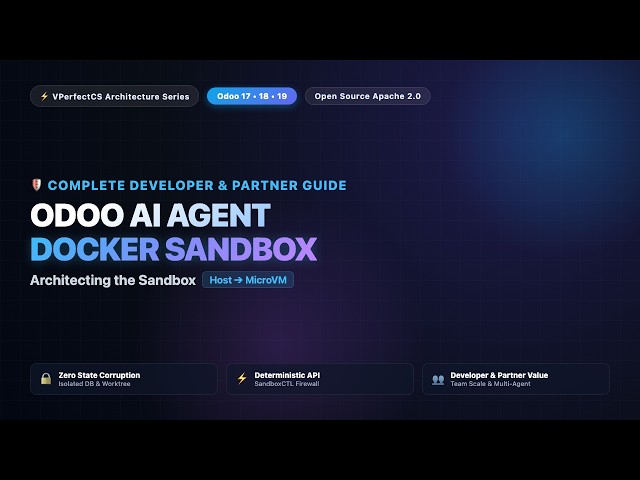This screenshot has width=640, height=480.
Task: Click the Complete Developer & Partner Guide heading
Action: coord(197,185)
